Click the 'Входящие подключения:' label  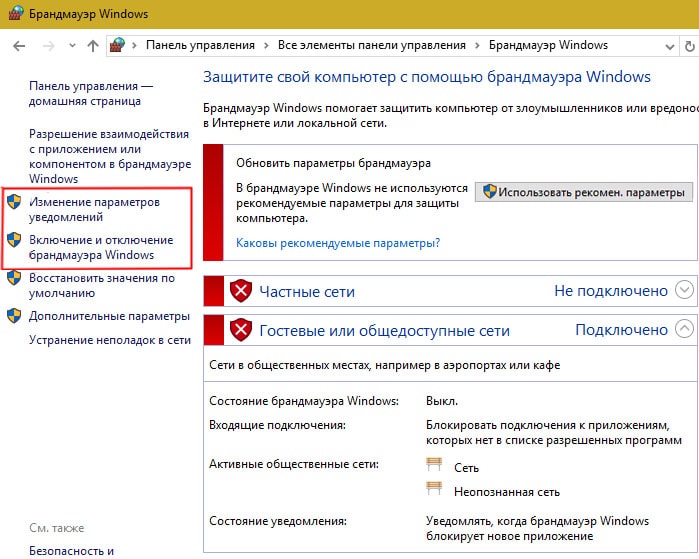[x=277, y=425]
